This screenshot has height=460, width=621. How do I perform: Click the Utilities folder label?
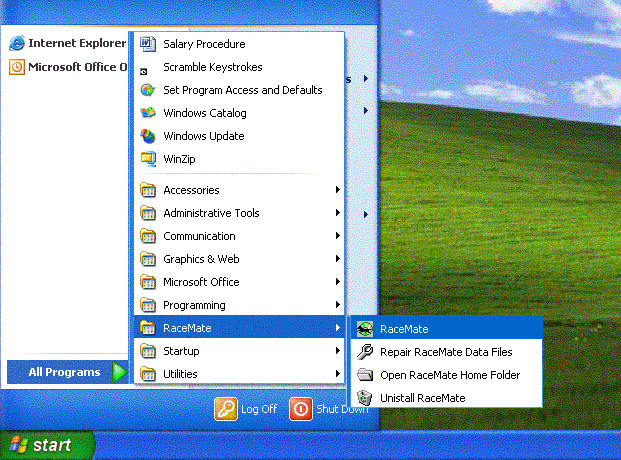(x=180, y=374)
